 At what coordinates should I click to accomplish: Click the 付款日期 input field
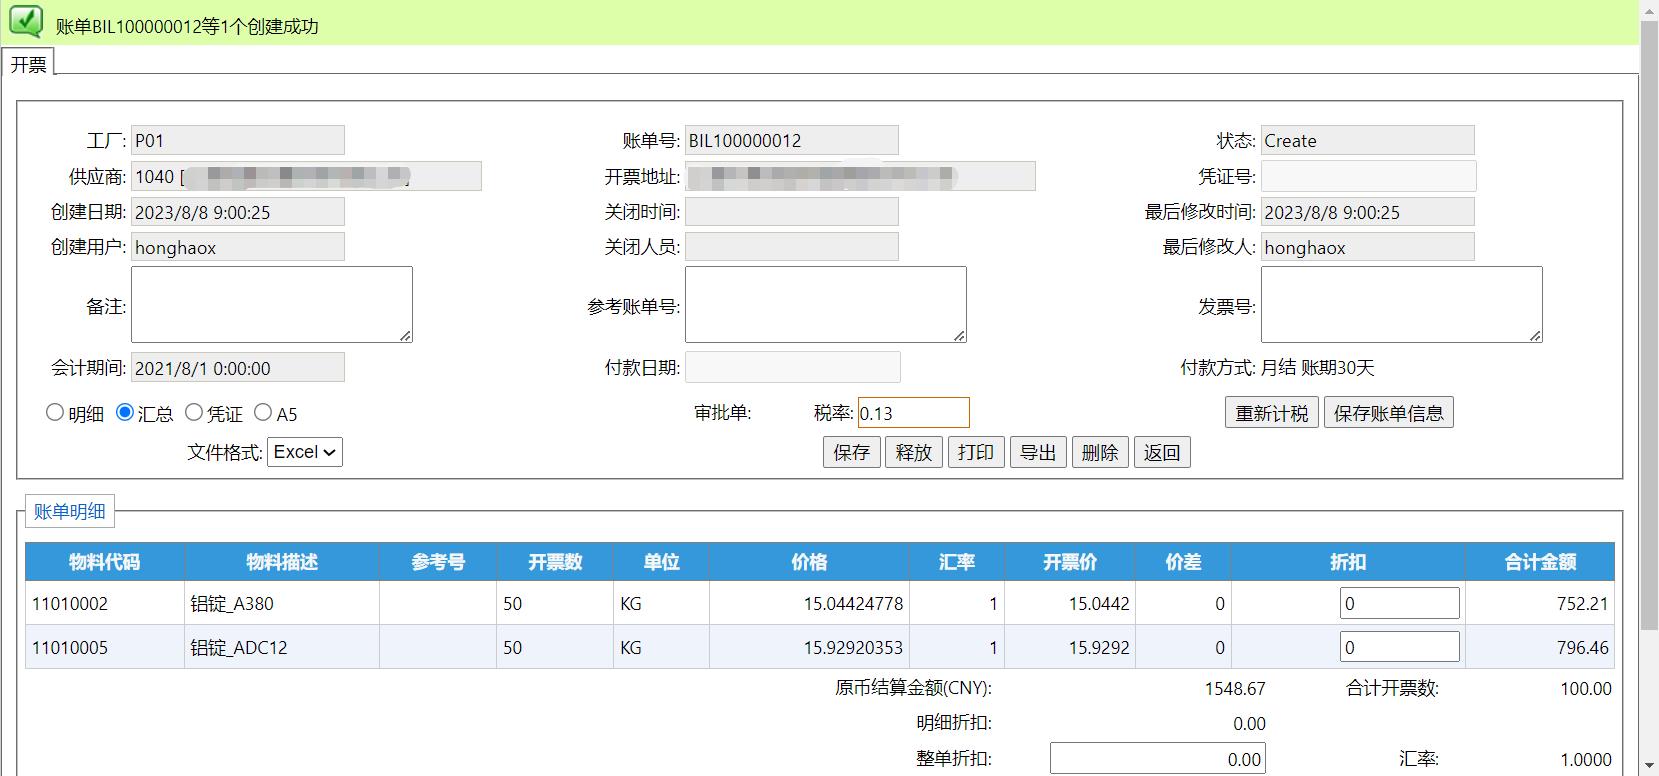coord(793,367)
